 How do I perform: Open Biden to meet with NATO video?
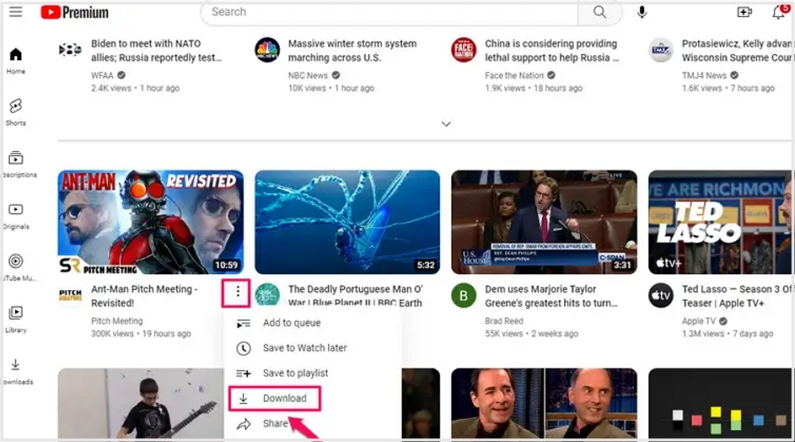pos(156,51)
